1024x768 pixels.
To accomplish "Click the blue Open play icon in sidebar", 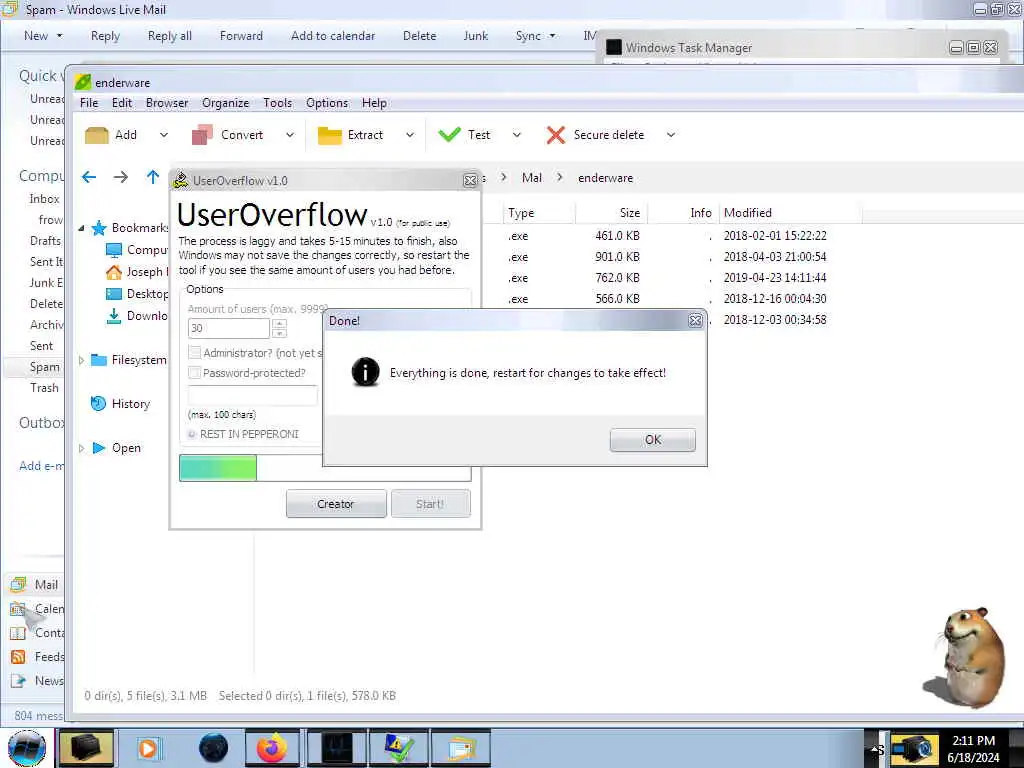I will click(99, 448).
